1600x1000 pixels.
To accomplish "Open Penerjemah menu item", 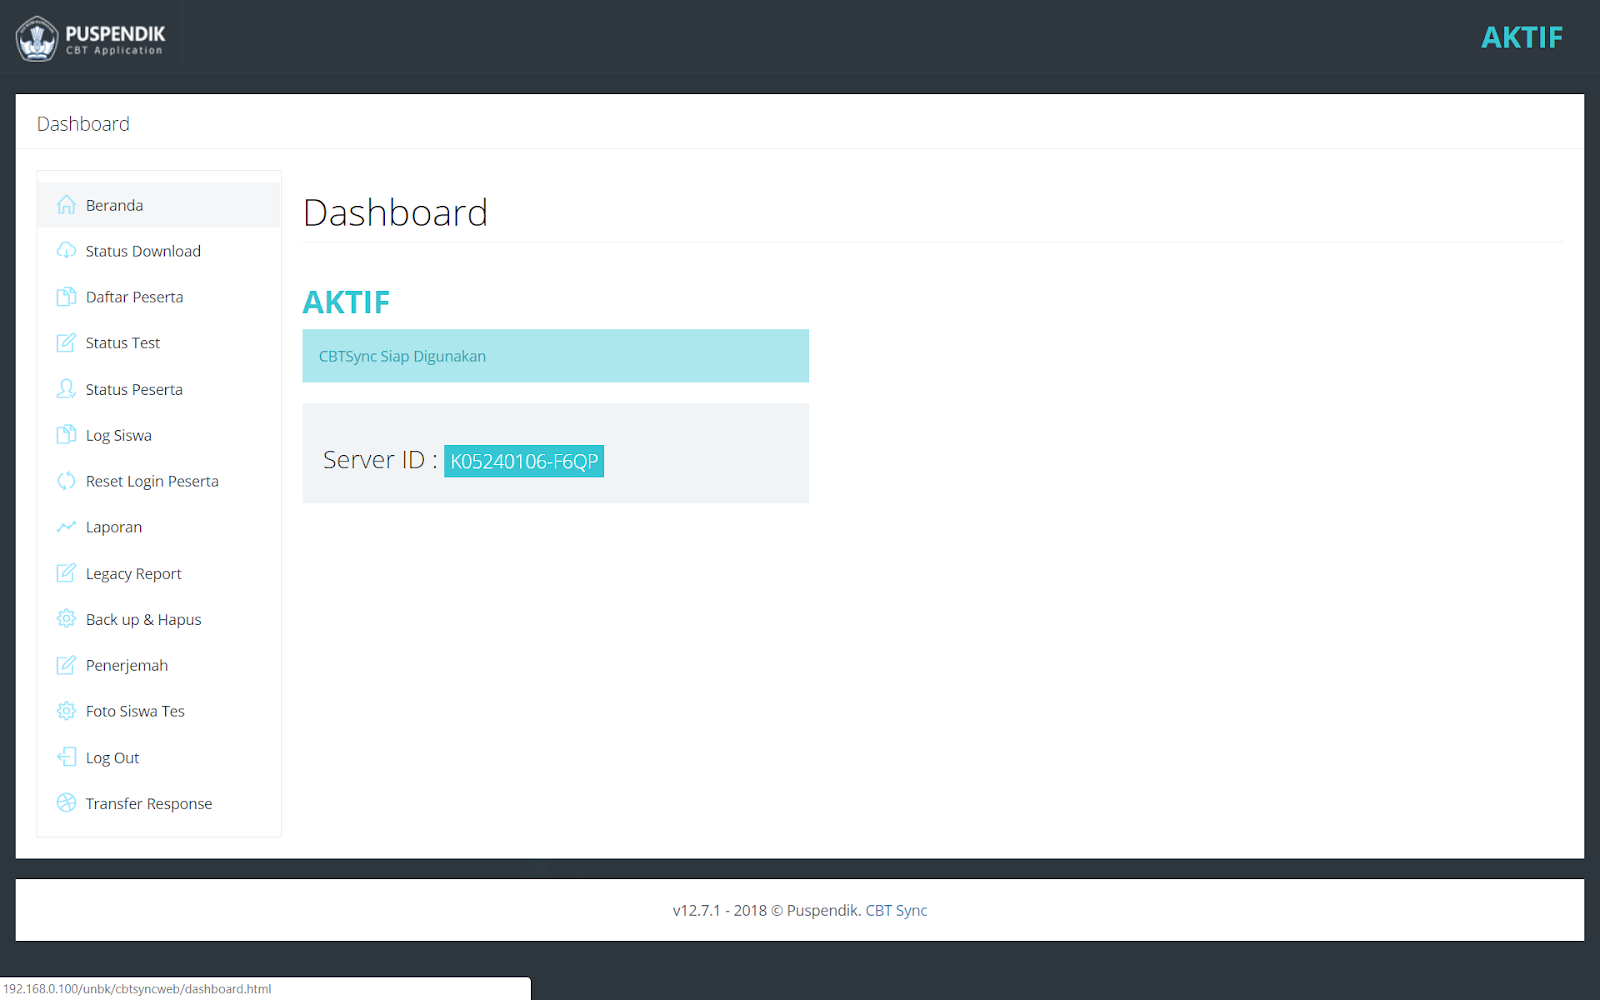I will click(x=159, y=665).
